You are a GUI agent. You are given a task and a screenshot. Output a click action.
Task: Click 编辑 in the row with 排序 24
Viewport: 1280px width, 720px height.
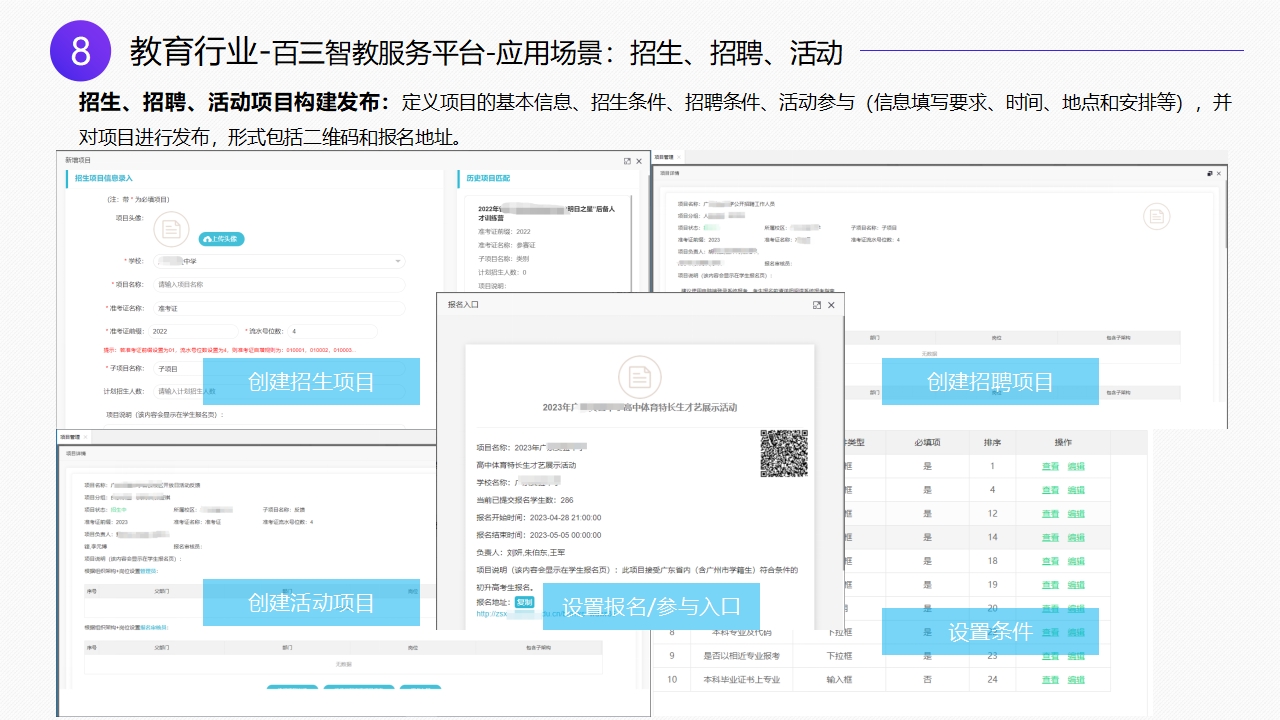click(1076, 680)
